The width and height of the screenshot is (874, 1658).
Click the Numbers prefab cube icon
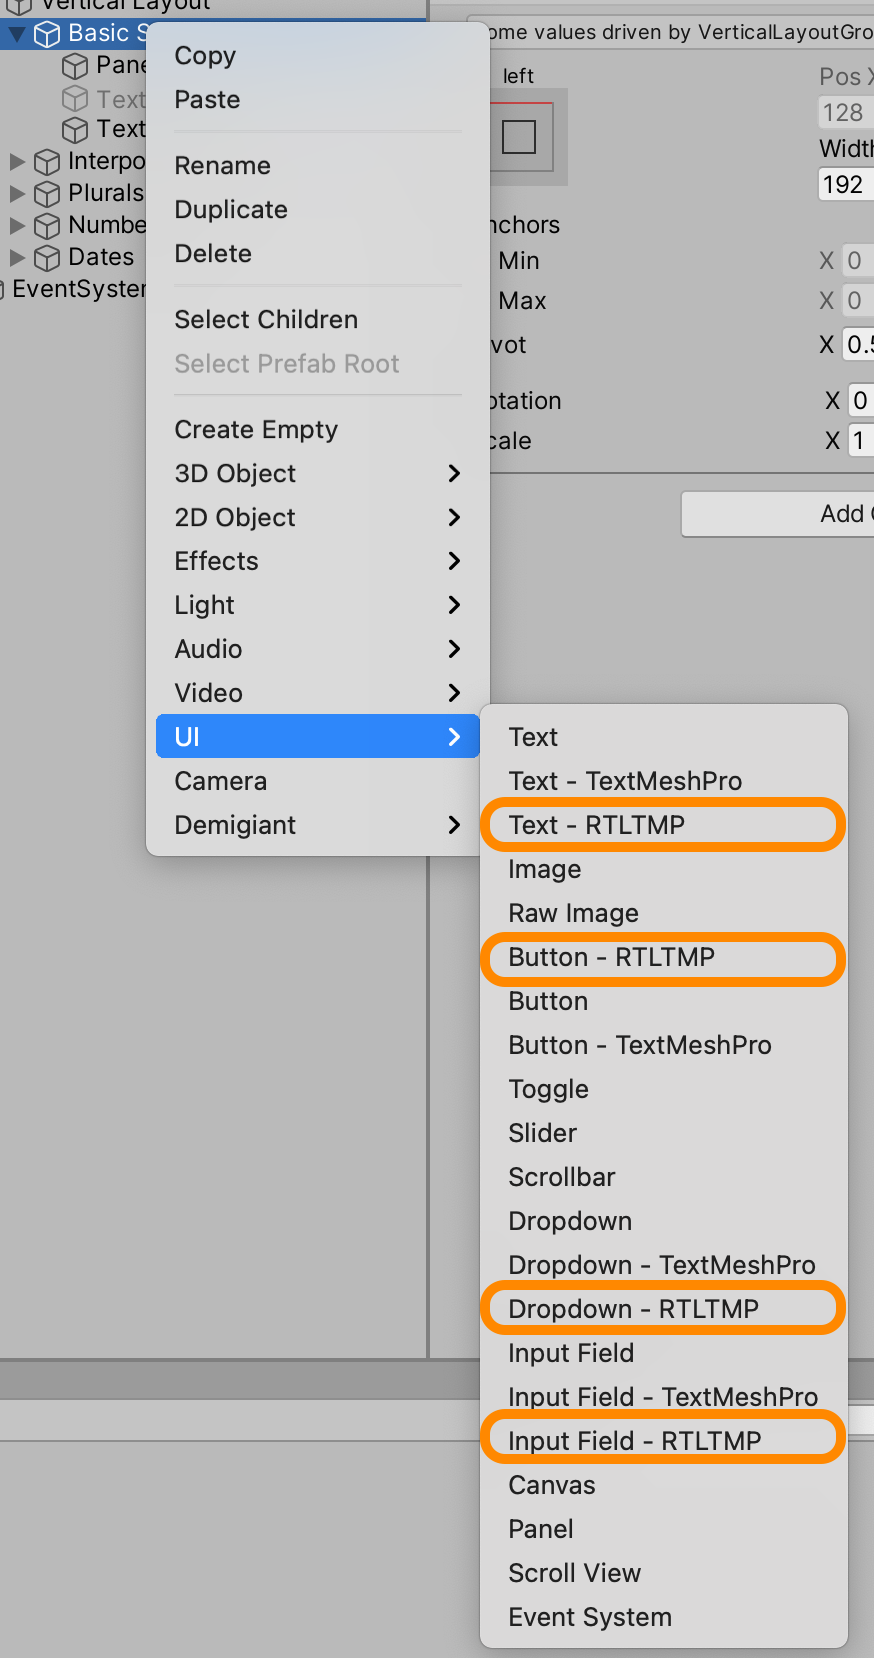pos(46,225)
